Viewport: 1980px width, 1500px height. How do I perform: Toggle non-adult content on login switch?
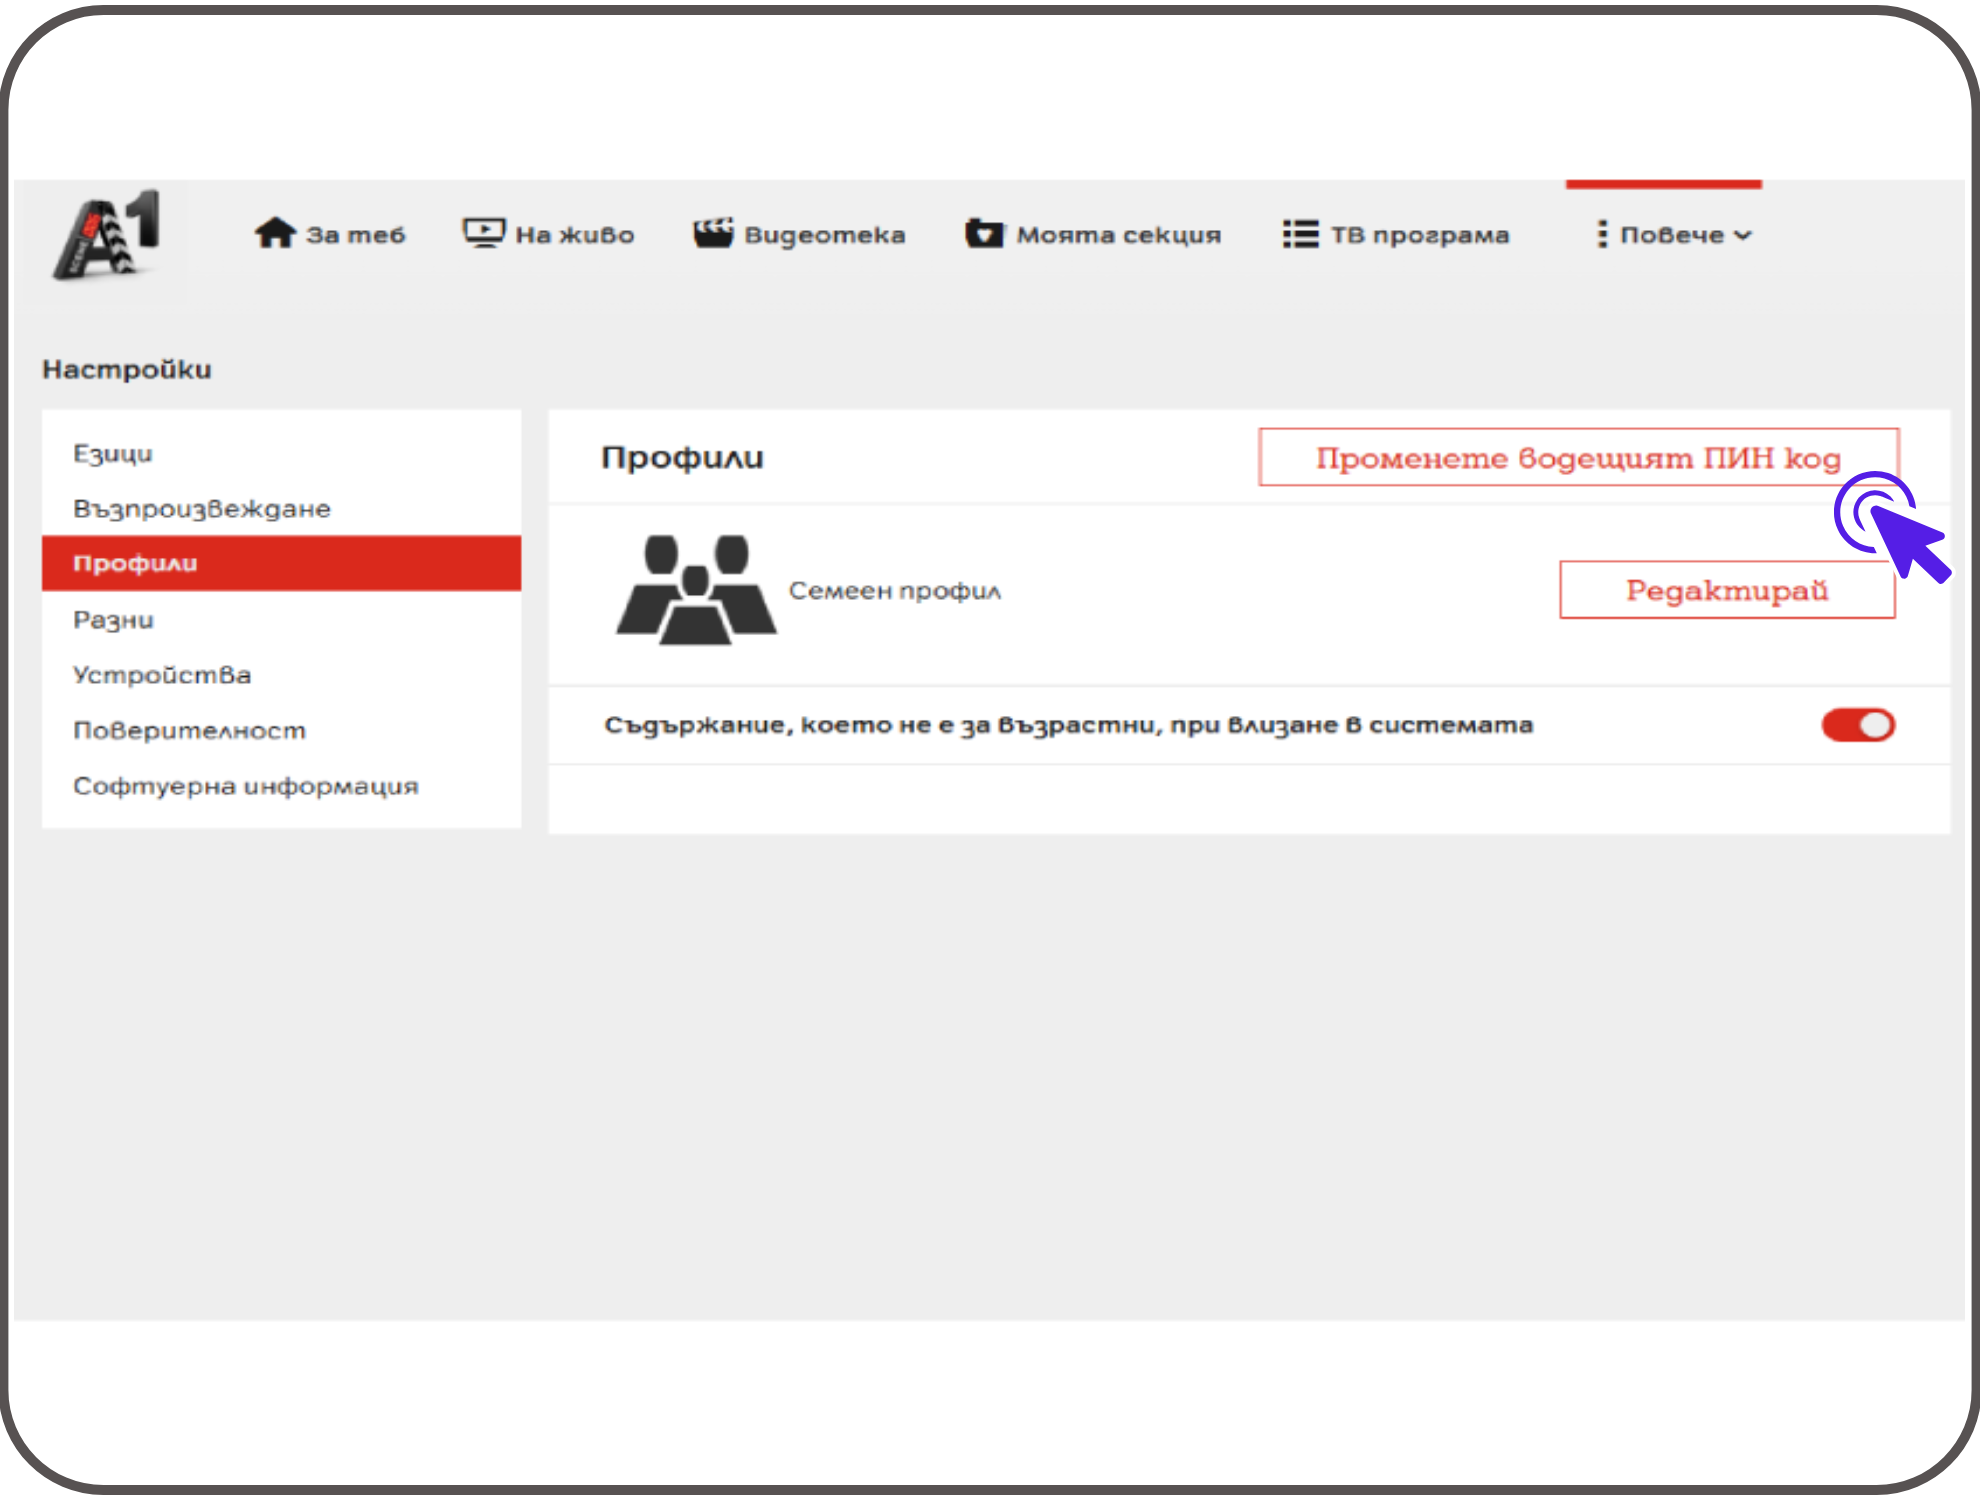coord(1857,725)
